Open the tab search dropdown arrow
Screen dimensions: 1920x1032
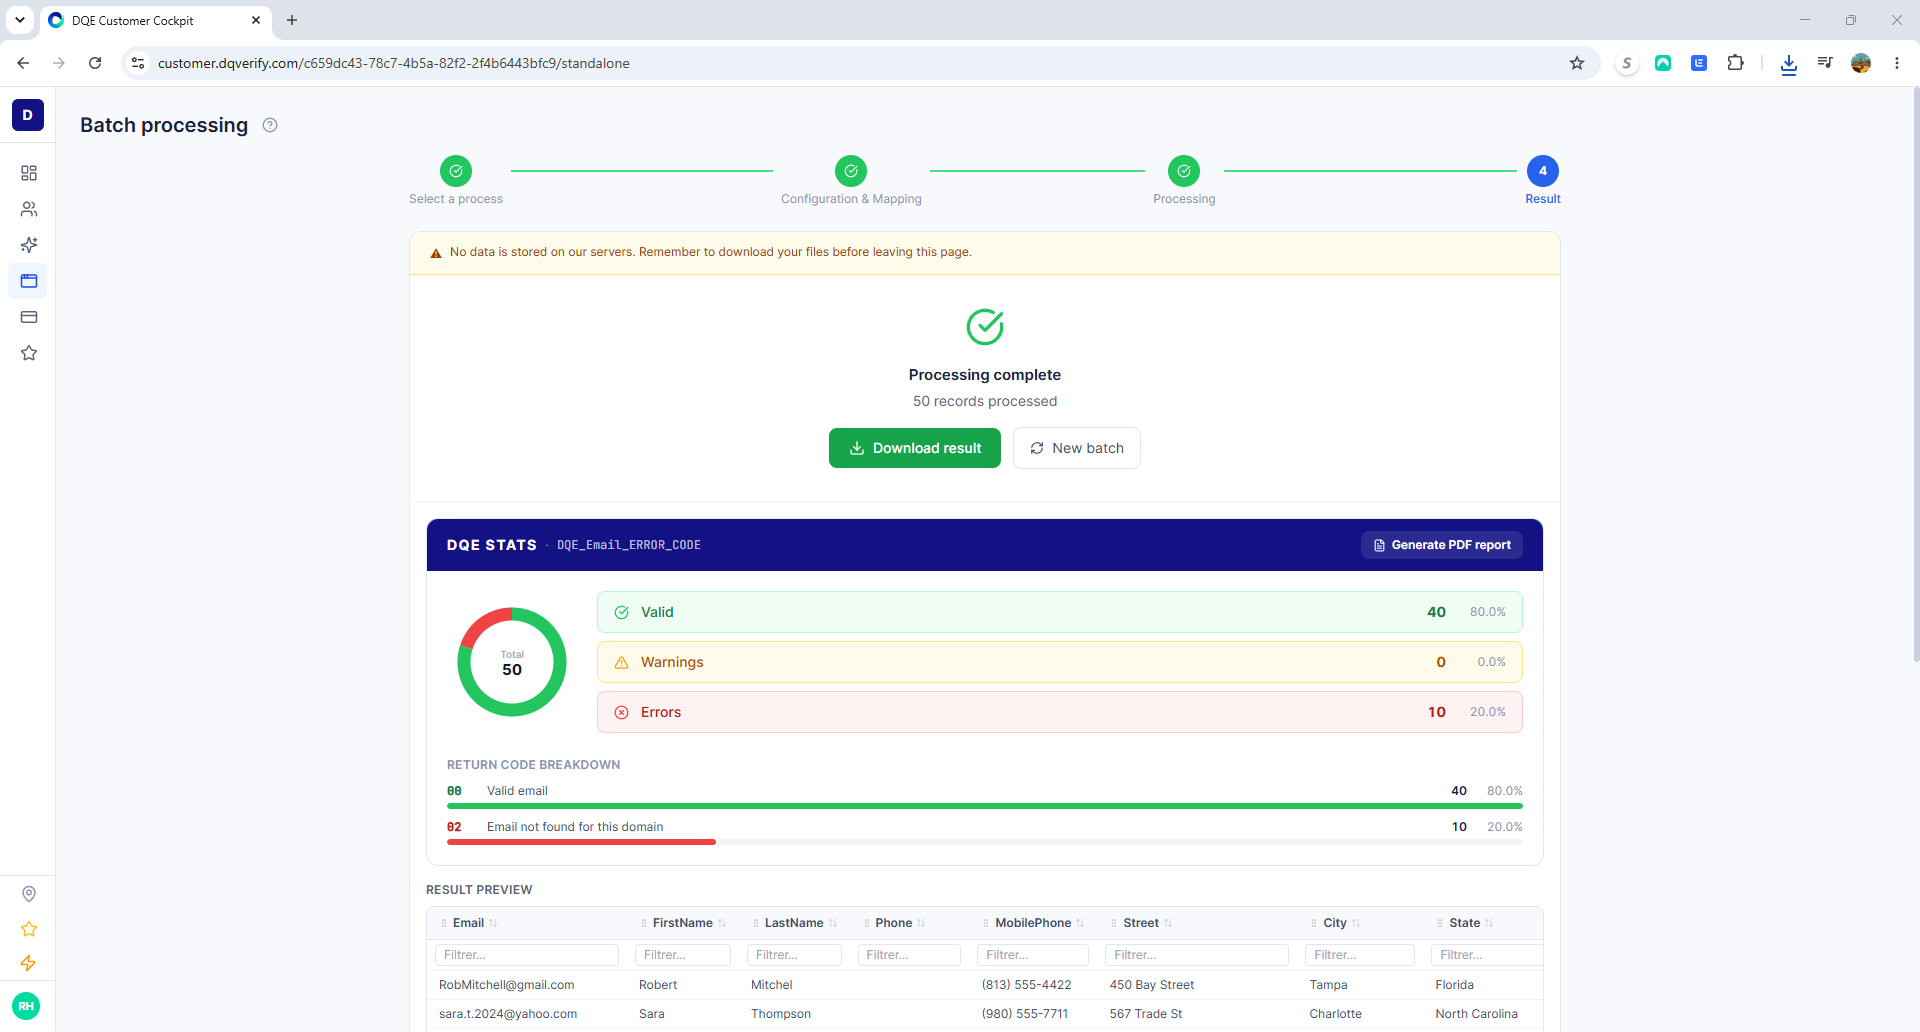tap(20, 20)
